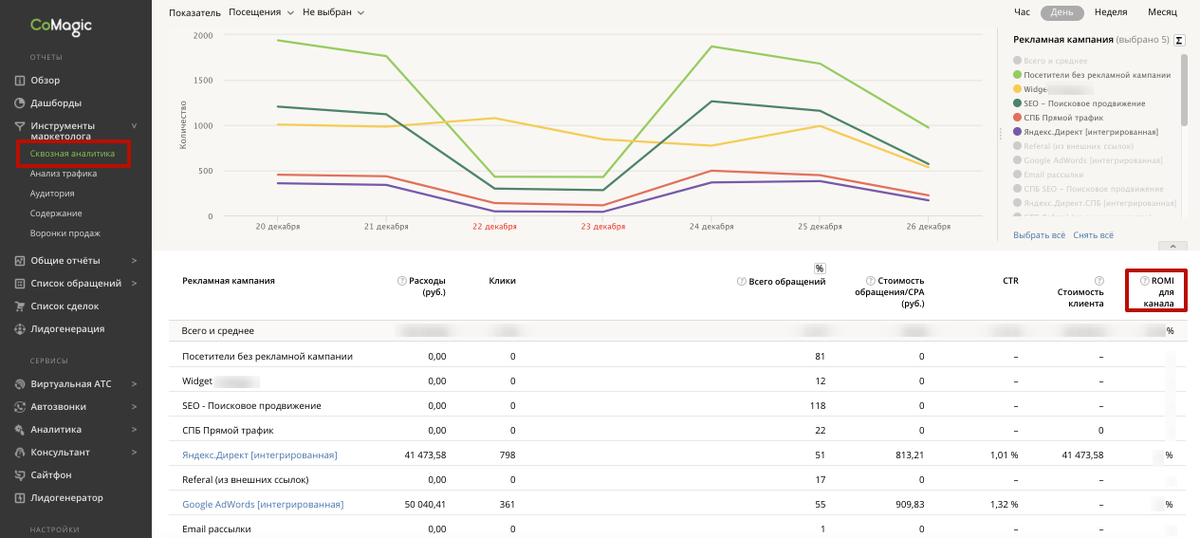
Task: Enable СПБ SEO – Поисковое продвижение series
Action: [x=1088, y=187]
